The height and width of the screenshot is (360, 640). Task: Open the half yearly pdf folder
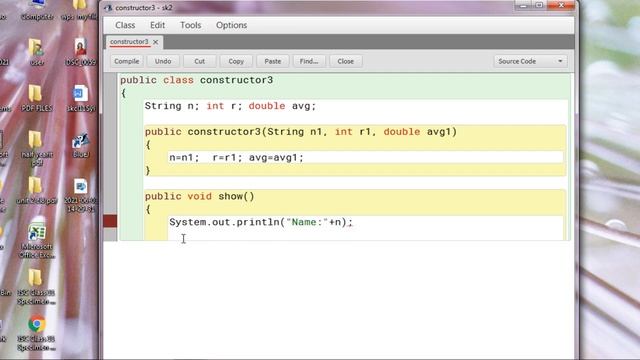[36, 149]
